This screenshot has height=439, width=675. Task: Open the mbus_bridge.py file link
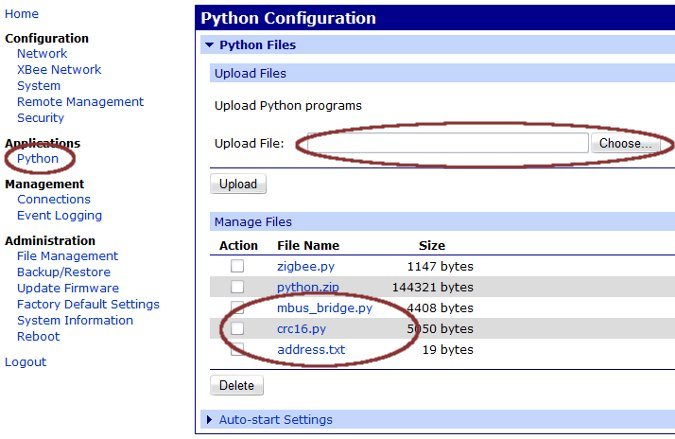(x=324, y=308)
